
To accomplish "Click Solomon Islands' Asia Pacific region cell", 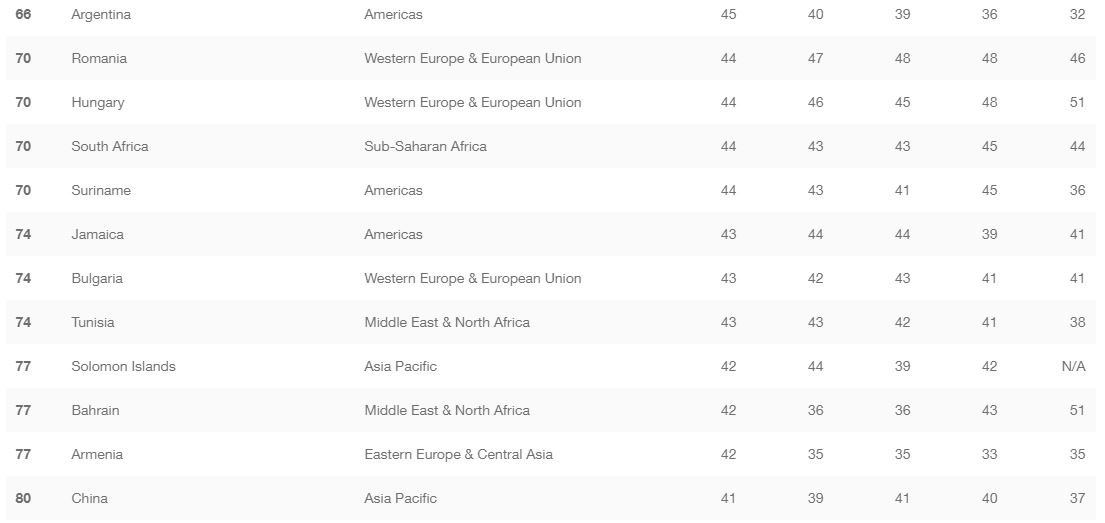I will (400, 367).
